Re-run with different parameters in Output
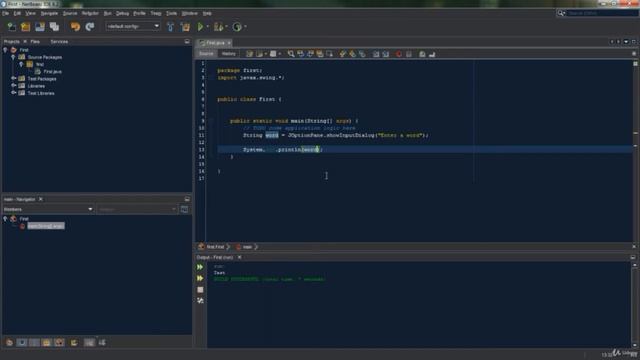640x360 pixels. point(200,278)
